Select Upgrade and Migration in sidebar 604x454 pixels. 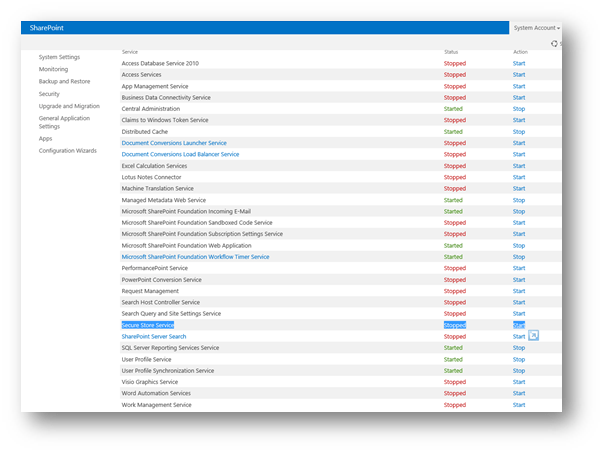pos(69,105)
